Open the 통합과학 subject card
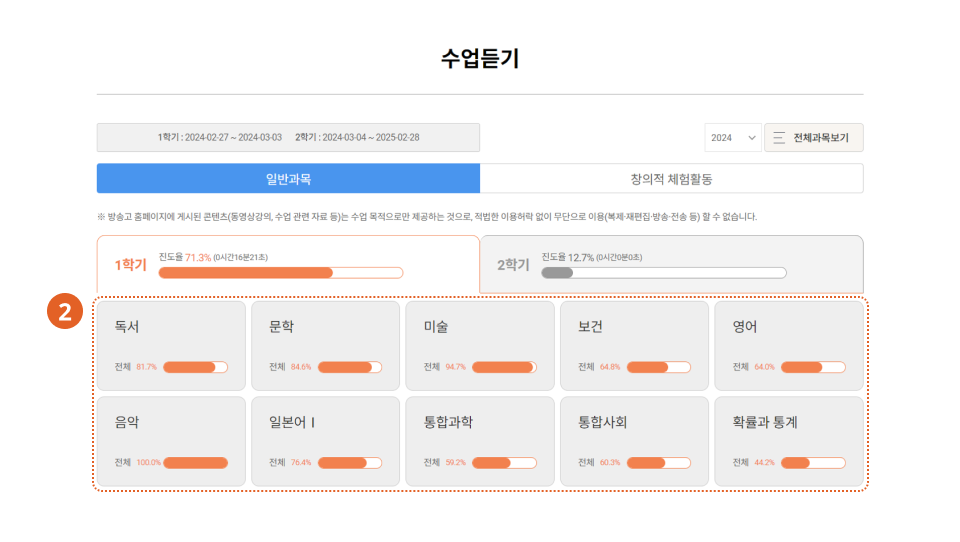The width and height of the screenshot is (960, 542). (480, 442)
